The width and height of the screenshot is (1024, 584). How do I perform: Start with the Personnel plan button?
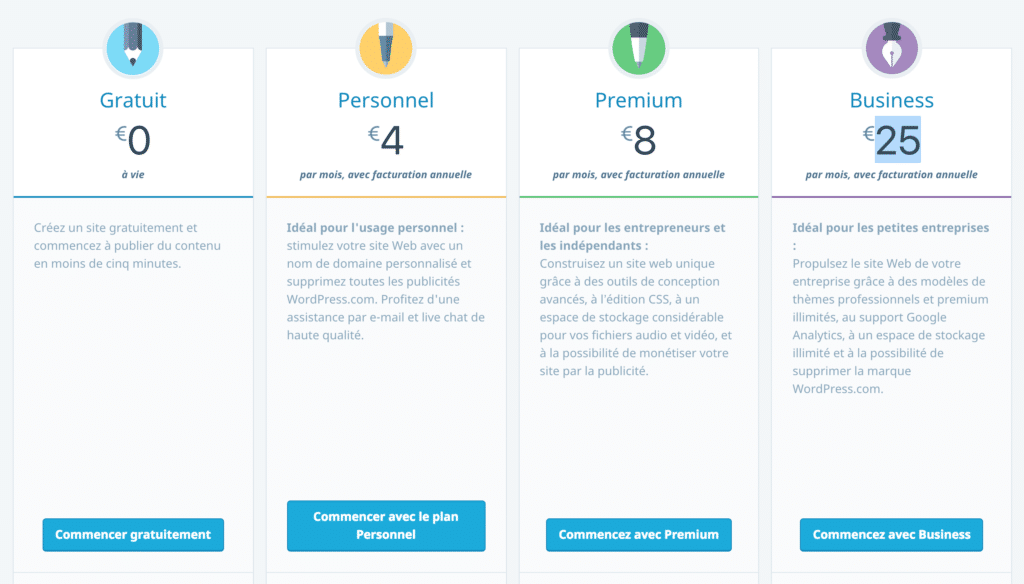click(386, 526)
